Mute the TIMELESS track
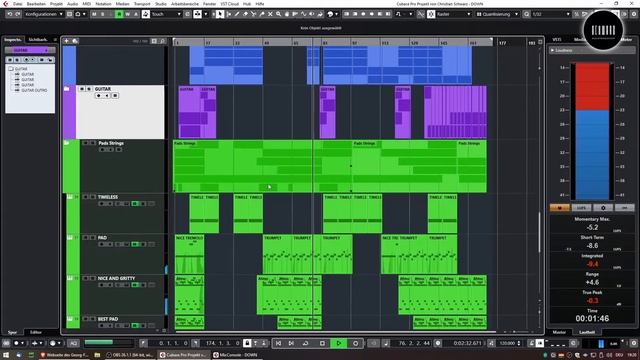640x360 pixels. [x=86, y=197]
